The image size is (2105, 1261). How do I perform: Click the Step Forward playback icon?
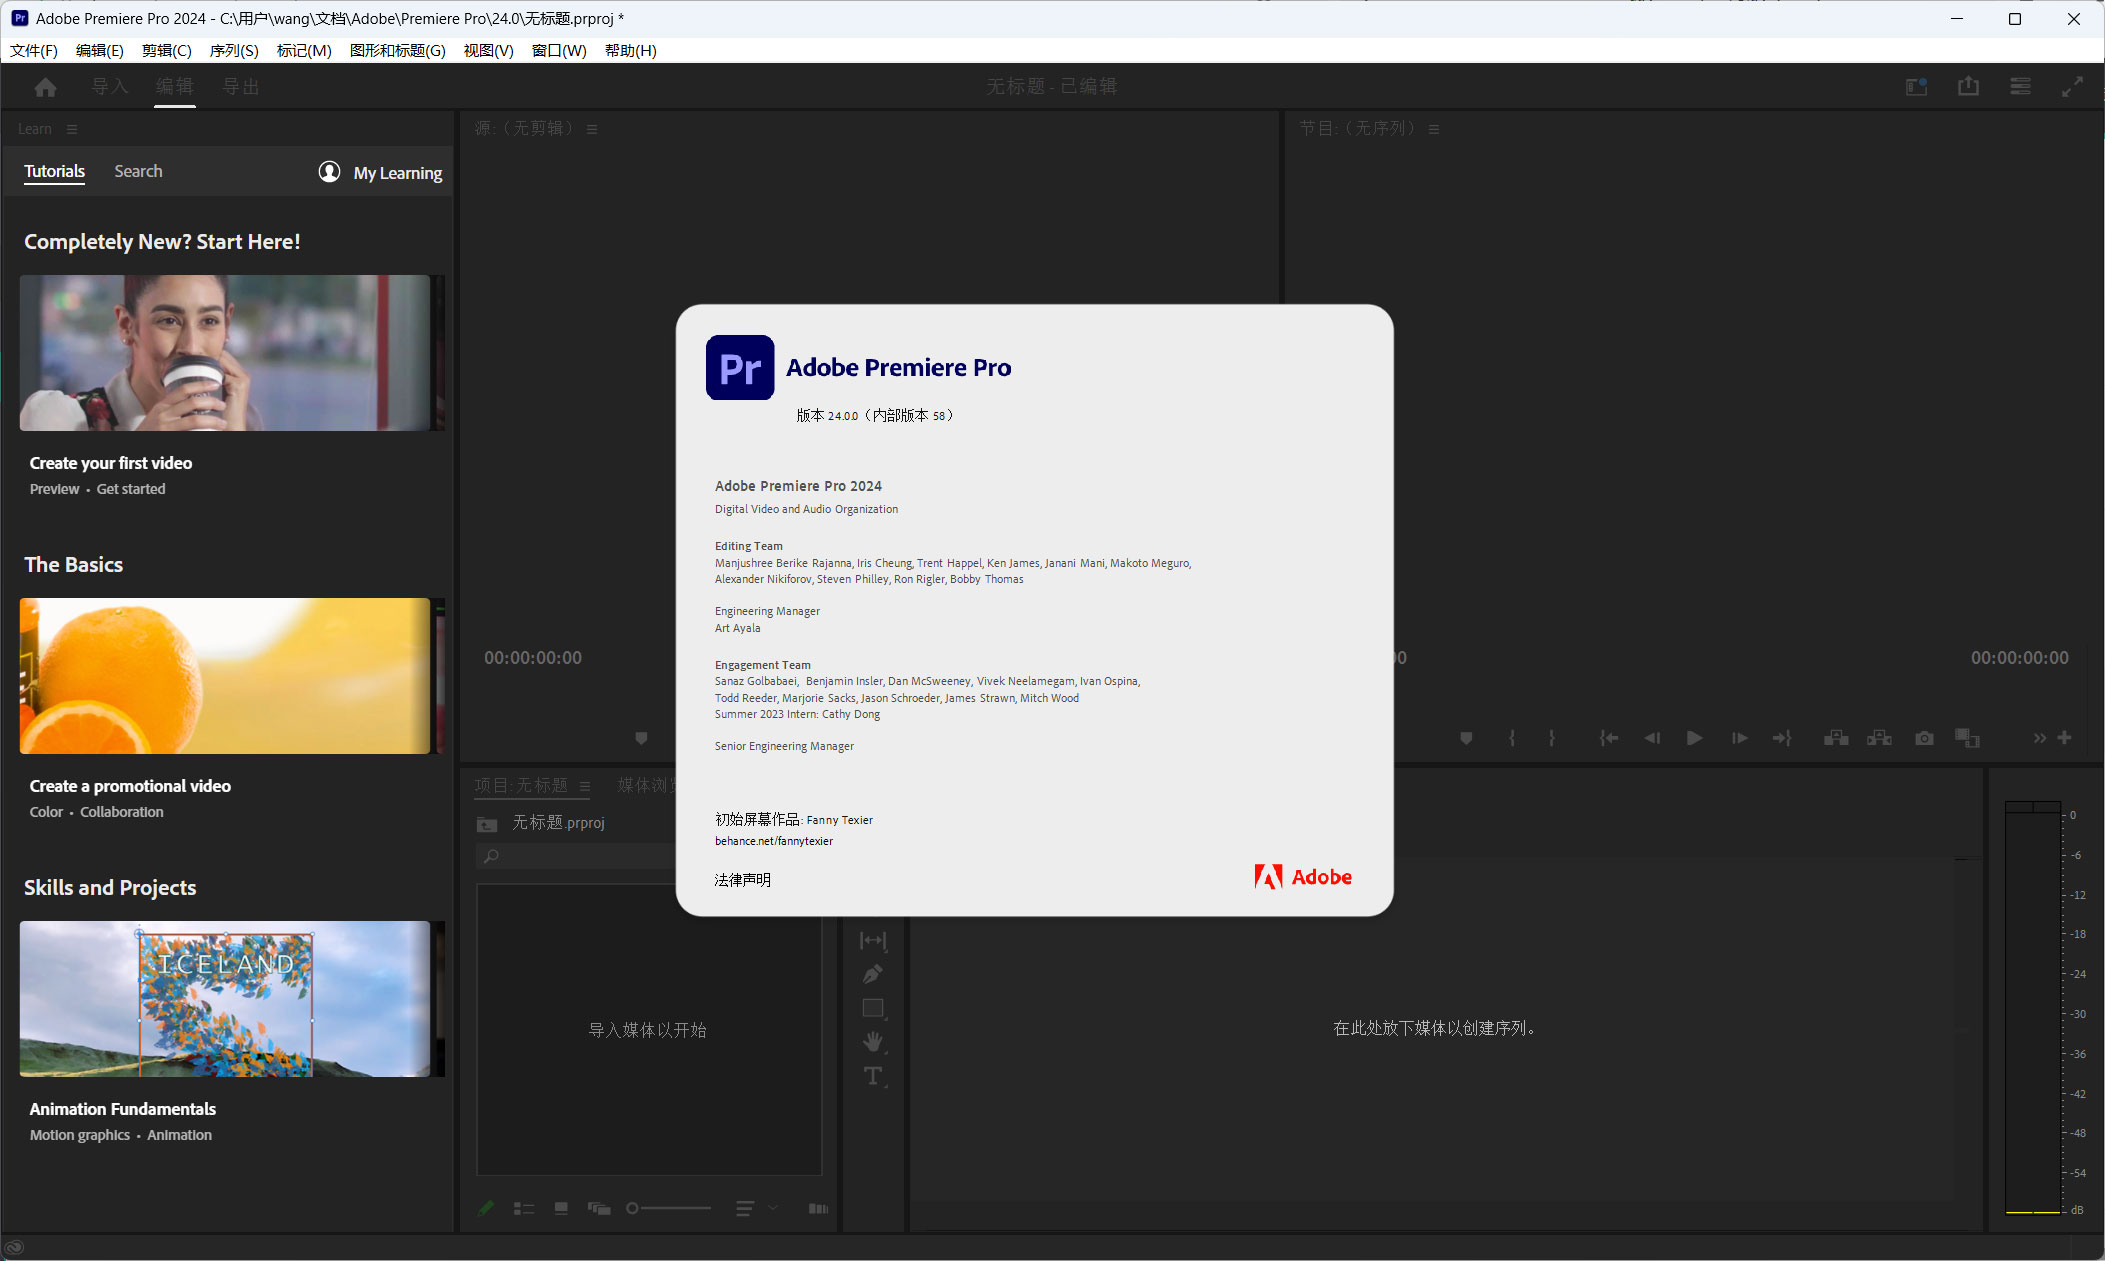(1734, 737)
